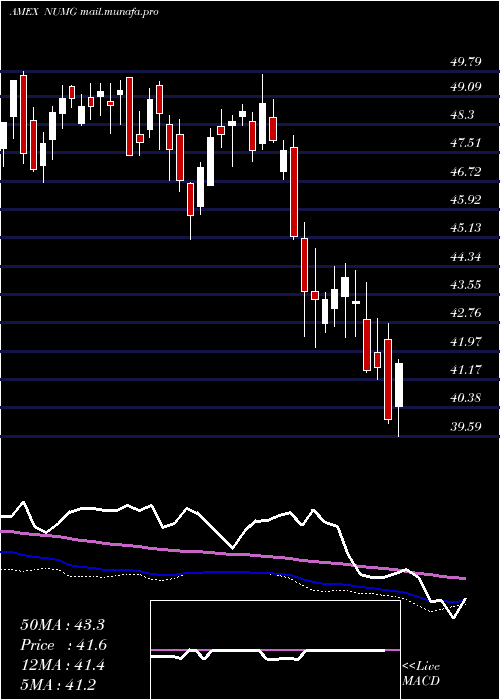Click the 41.17 price axis label
The height and width of the screenshot is (700, 500).
click(466, 369)
